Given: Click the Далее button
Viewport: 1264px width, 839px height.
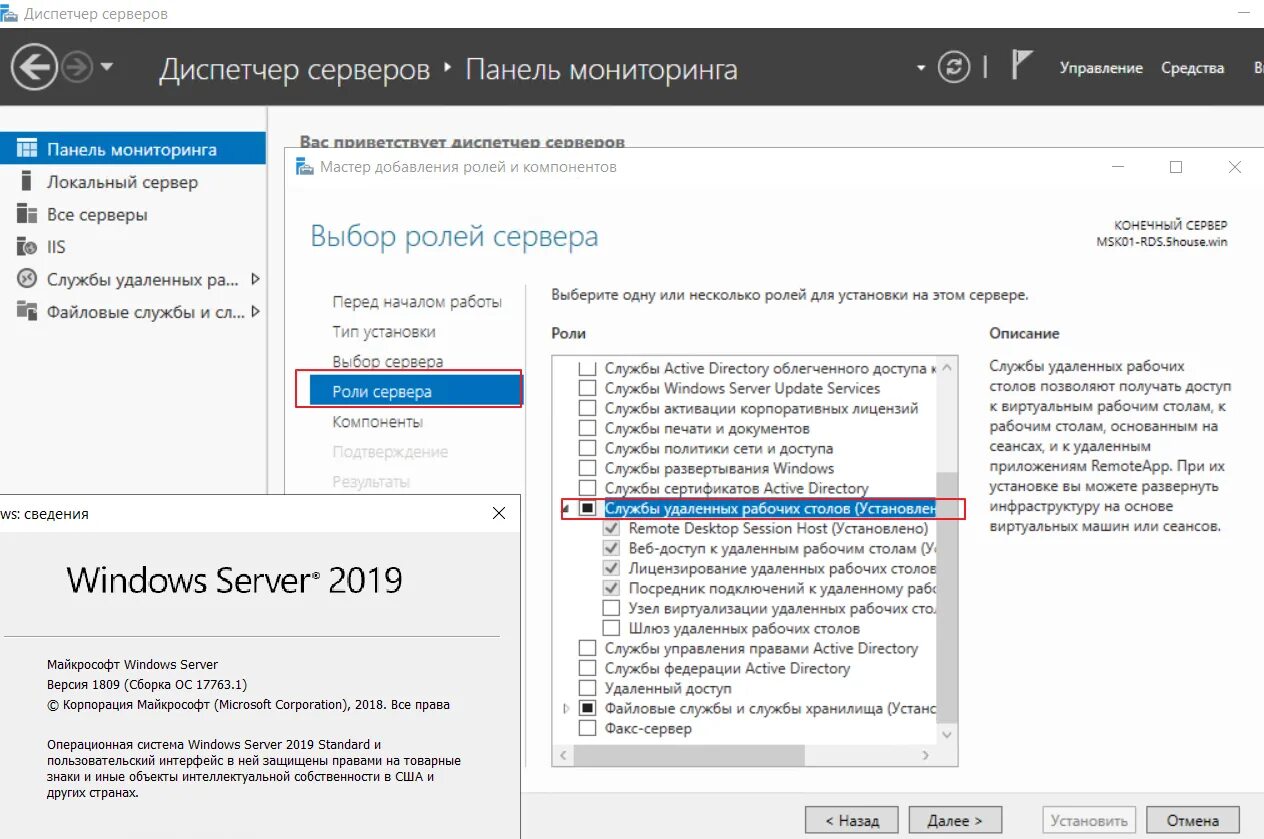Looking at the screenshot, I should [954, 819].
